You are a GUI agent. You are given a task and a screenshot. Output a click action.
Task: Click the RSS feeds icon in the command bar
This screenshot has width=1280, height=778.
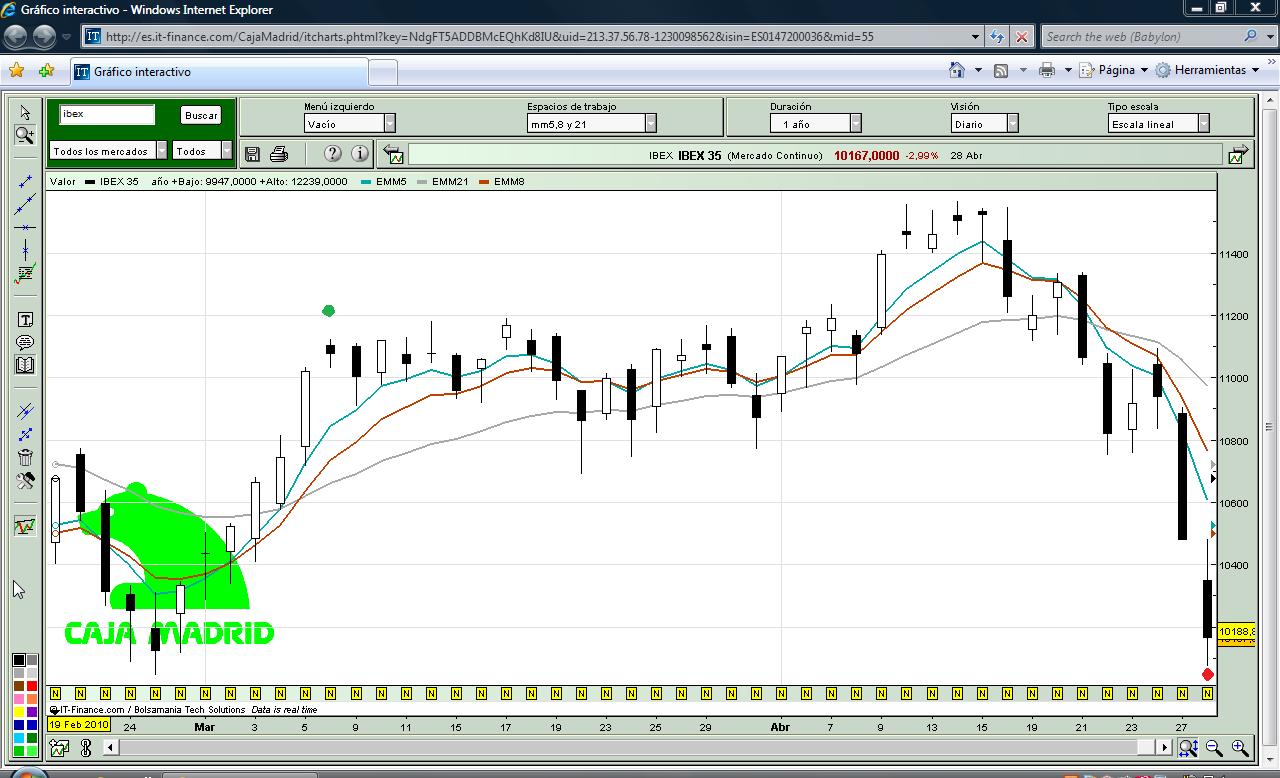[x=1001, y=70]
